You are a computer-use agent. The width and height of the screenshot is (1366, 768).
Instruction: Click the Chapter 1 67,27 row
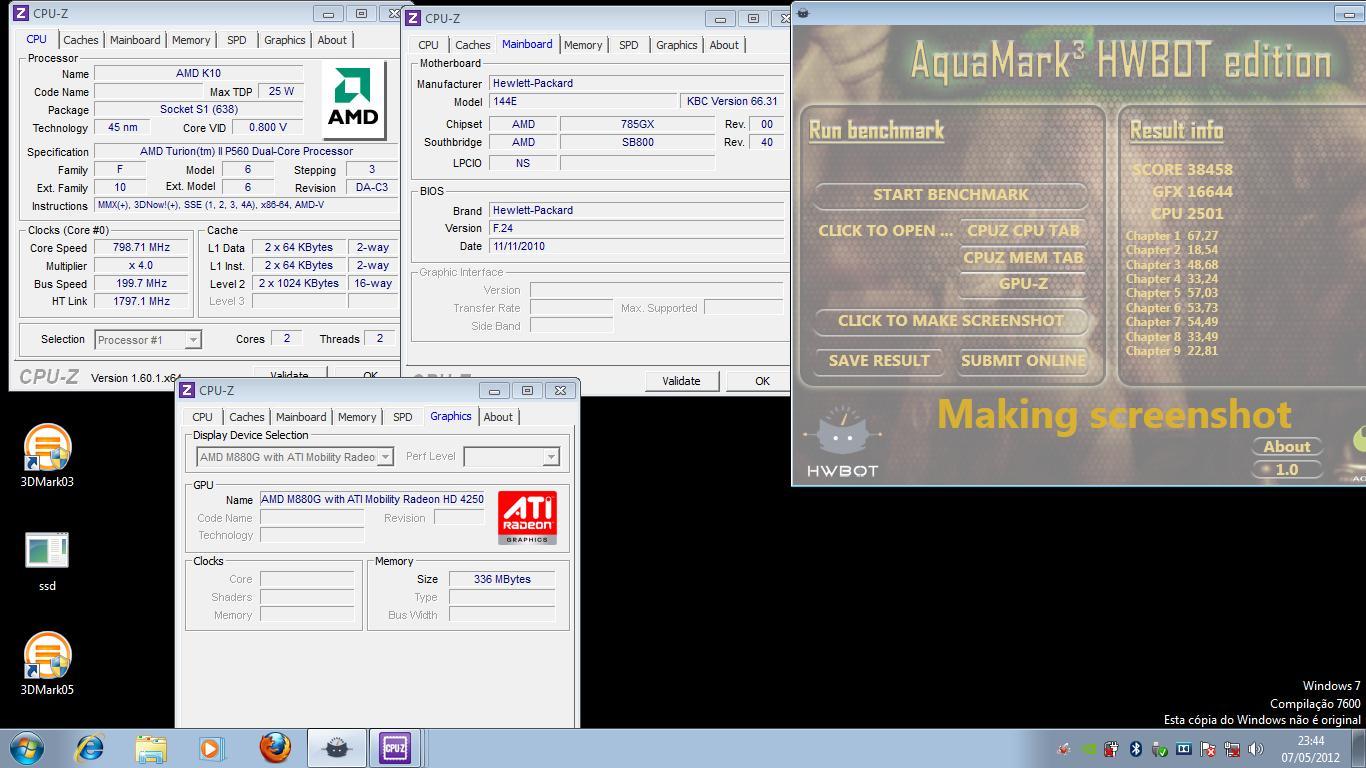1172,236
